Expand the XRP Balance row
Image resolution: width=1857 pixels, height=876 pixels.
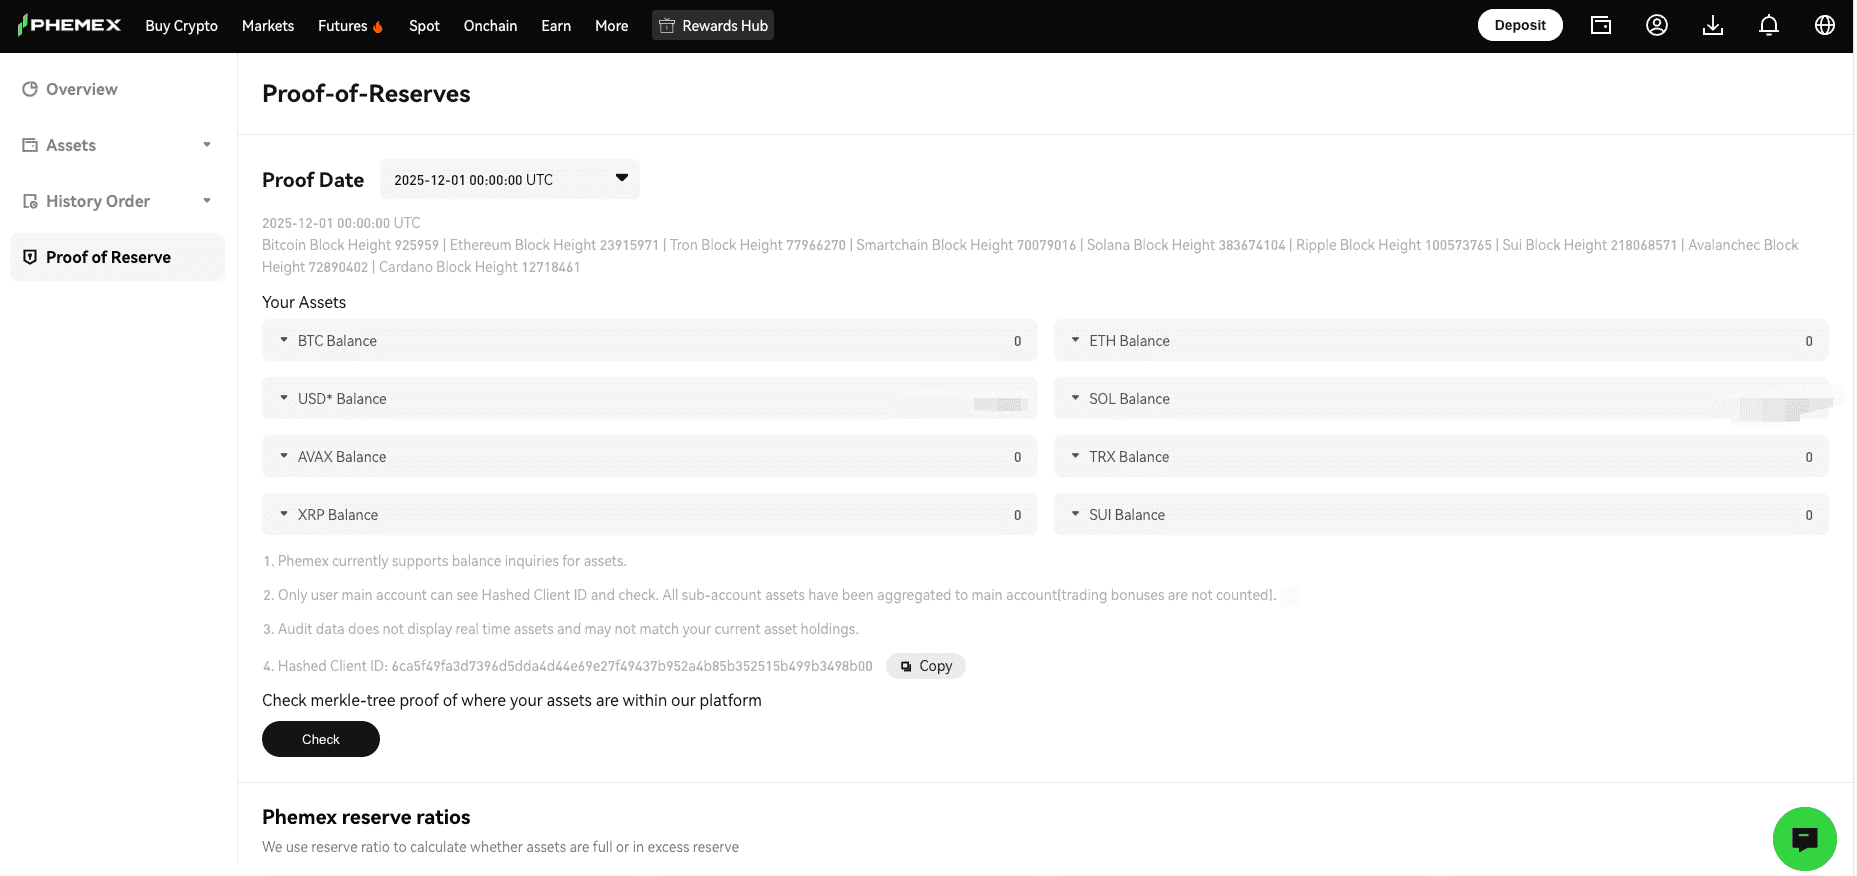(x=650, y=514)
